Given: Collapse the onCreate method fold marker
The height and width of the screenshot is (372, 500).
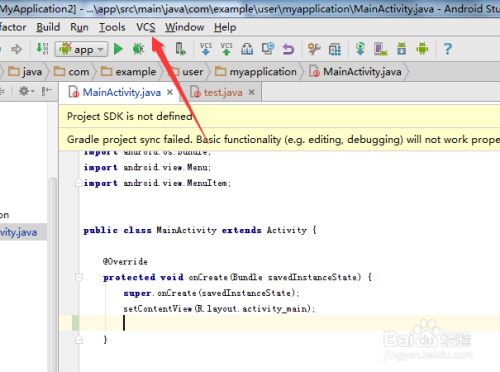Looking at the screenshot, I should [x=79, y=277].
